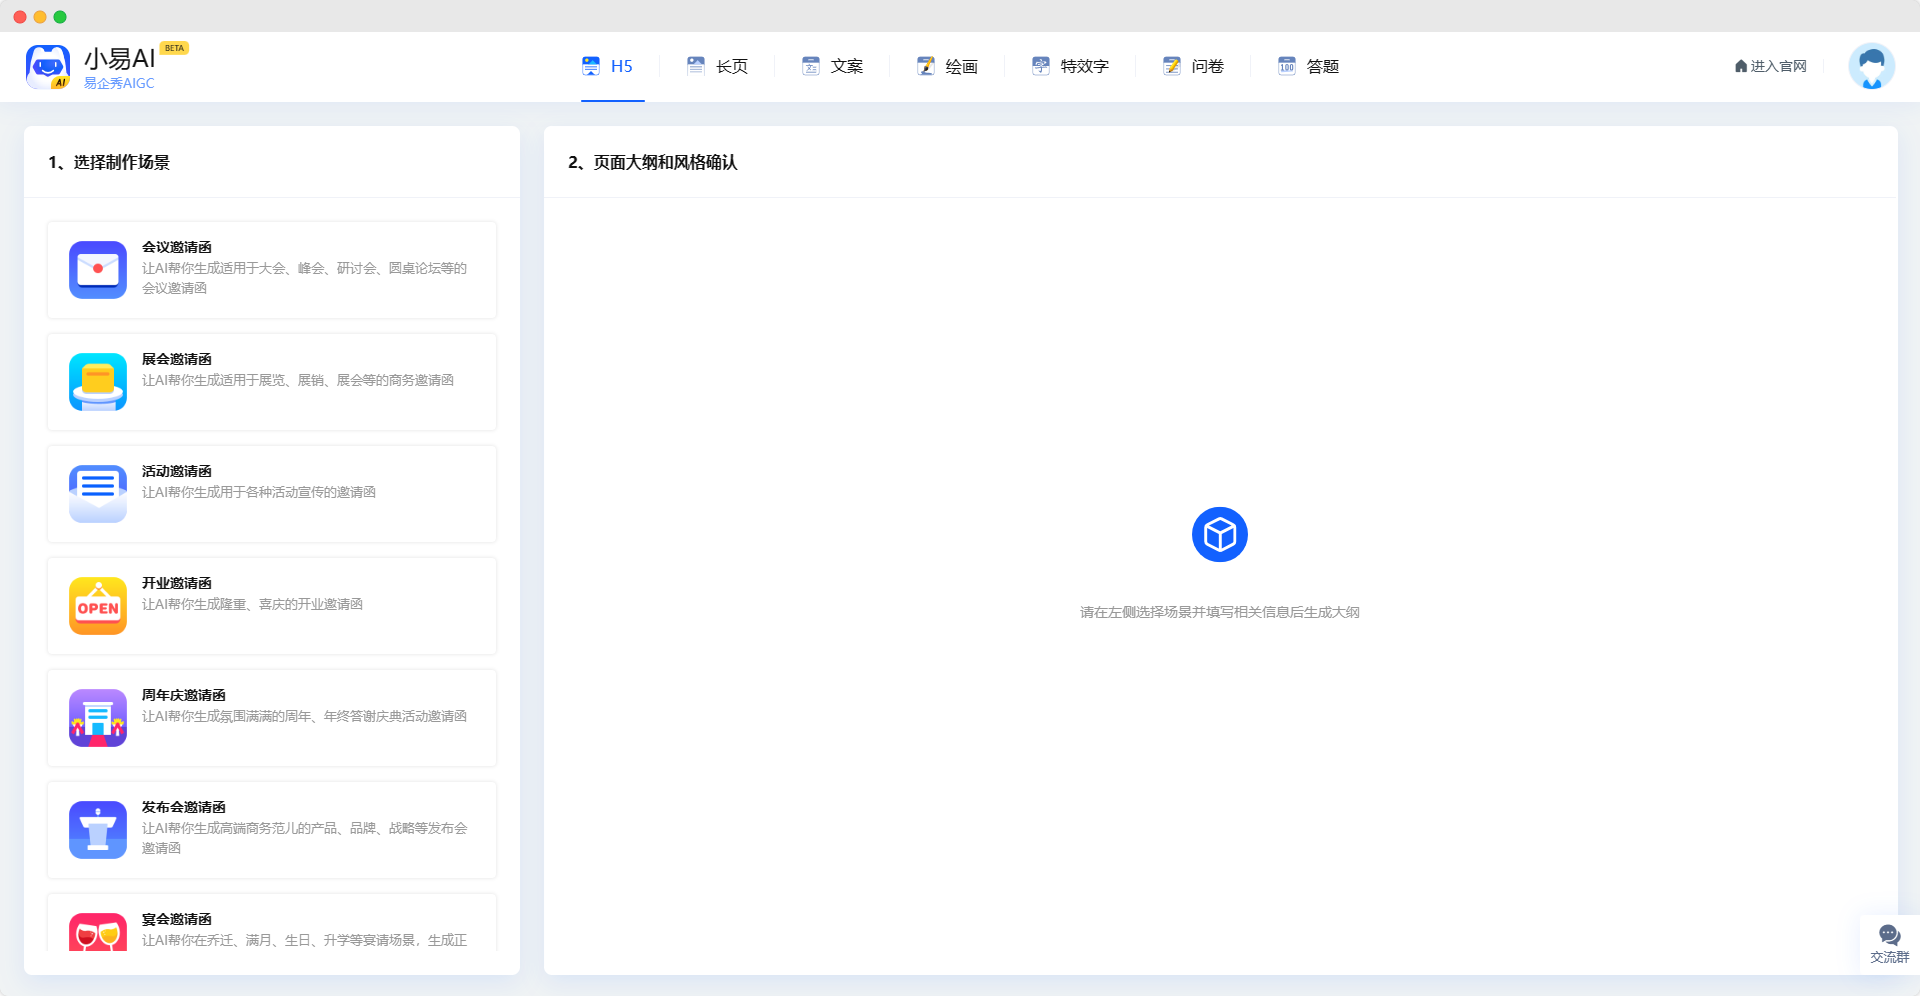Select the 特效字 tab
Viewport: 1920px width, 996px height.
pos(1071,66)
